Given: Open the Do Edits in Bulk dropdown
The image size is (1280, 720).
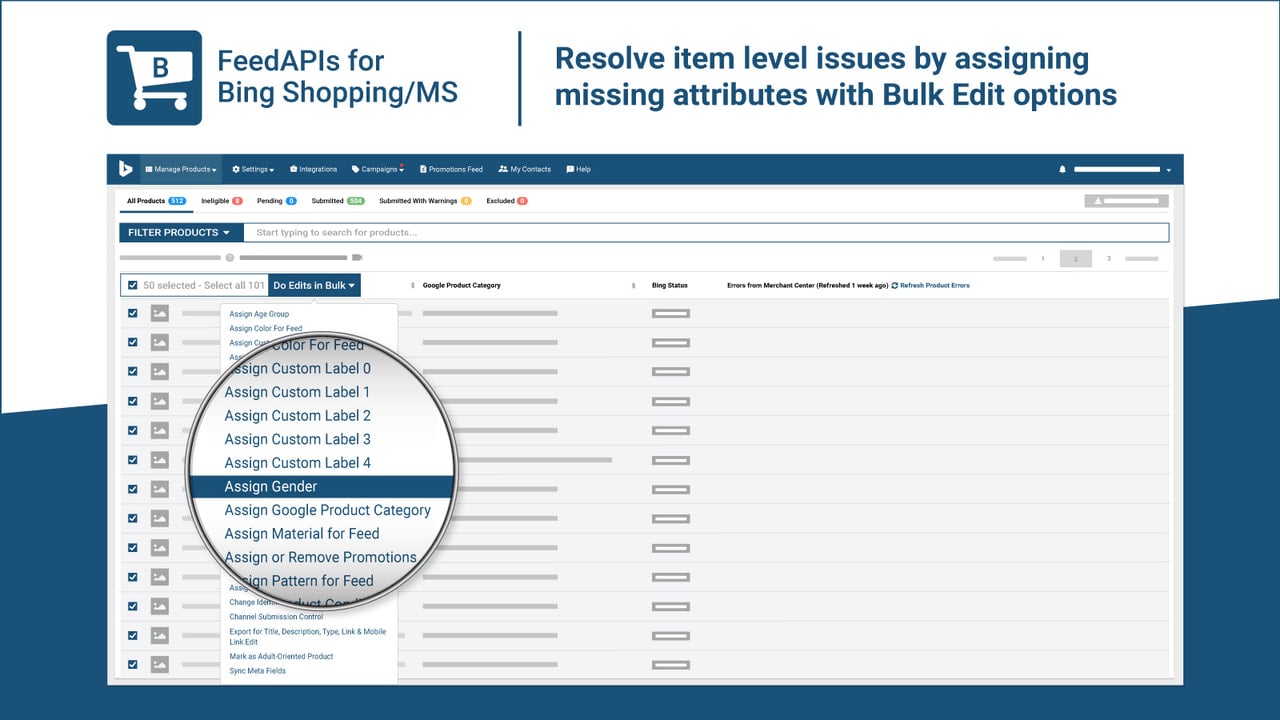Looking at the screenshot, I should click(x=314, y=285).
